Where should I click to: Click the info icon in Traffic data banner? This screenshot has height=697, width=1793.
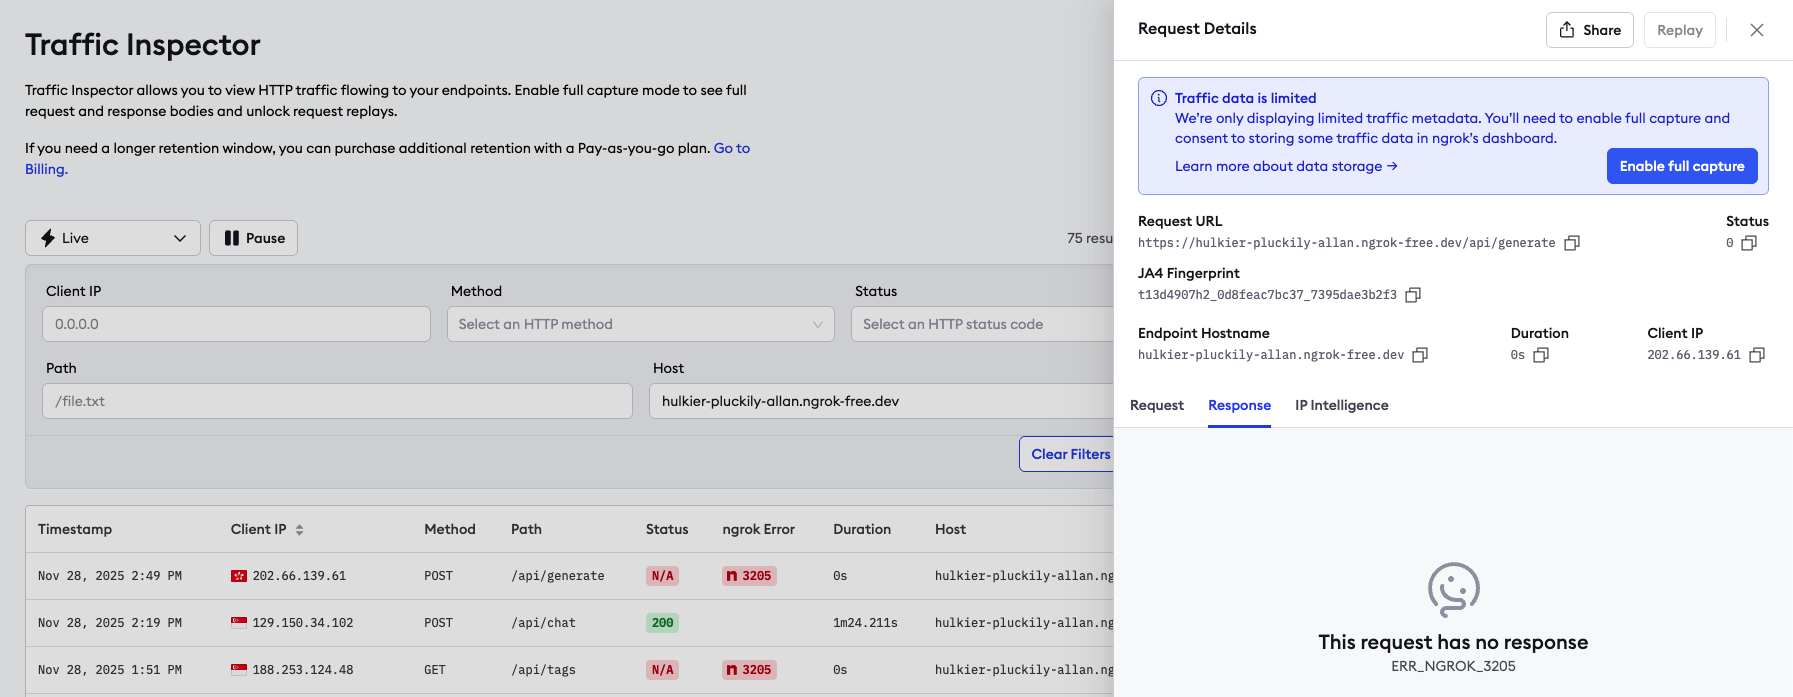[x=1159, y=98]
